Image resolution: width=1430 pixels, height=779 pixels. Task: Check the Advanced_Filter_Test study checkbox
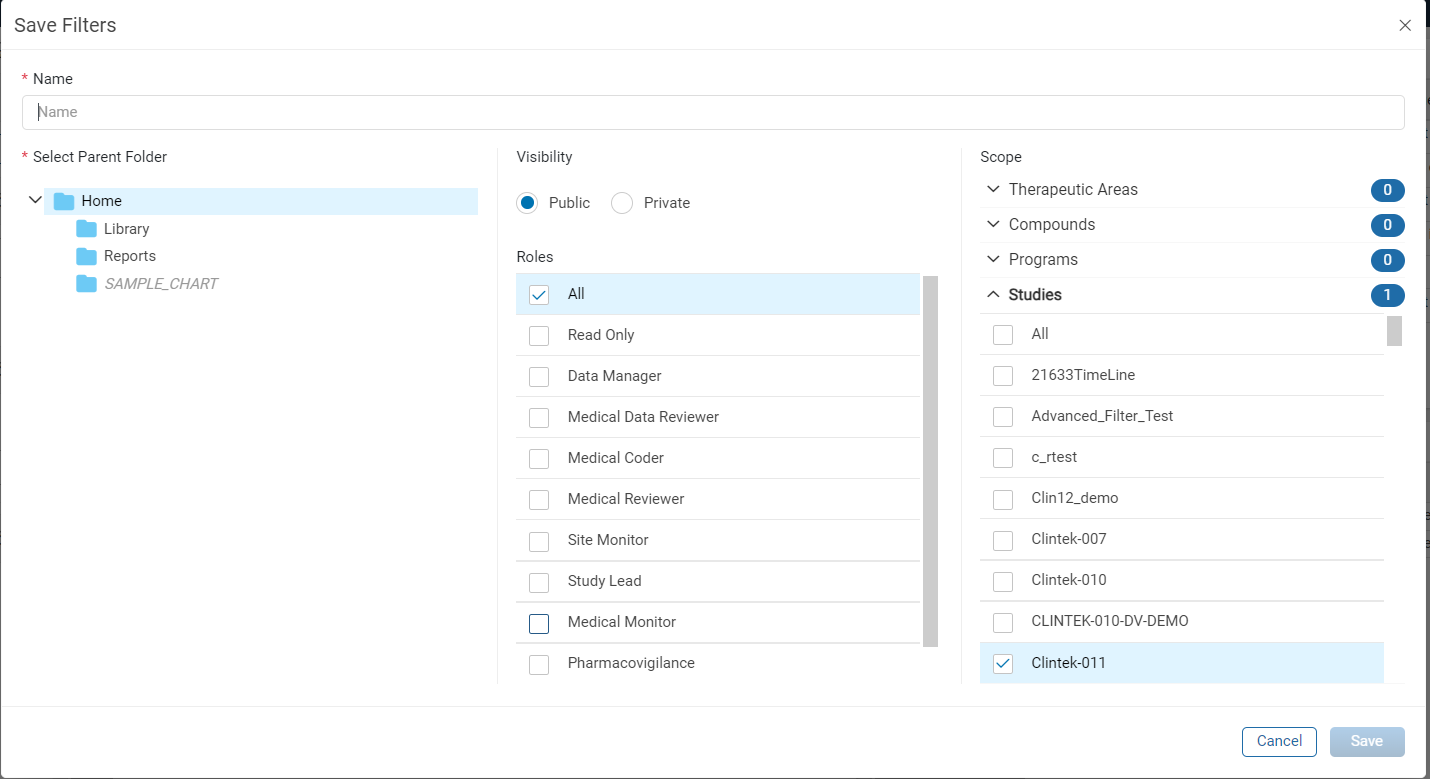coord(1003,416)
